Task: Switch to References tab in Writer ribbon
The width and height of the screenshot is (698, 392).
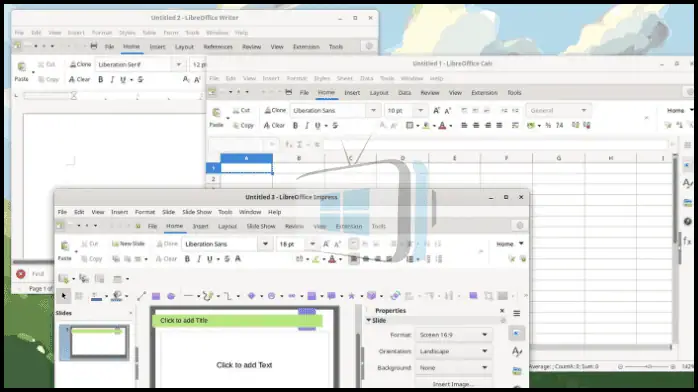Action: point(218,46)
